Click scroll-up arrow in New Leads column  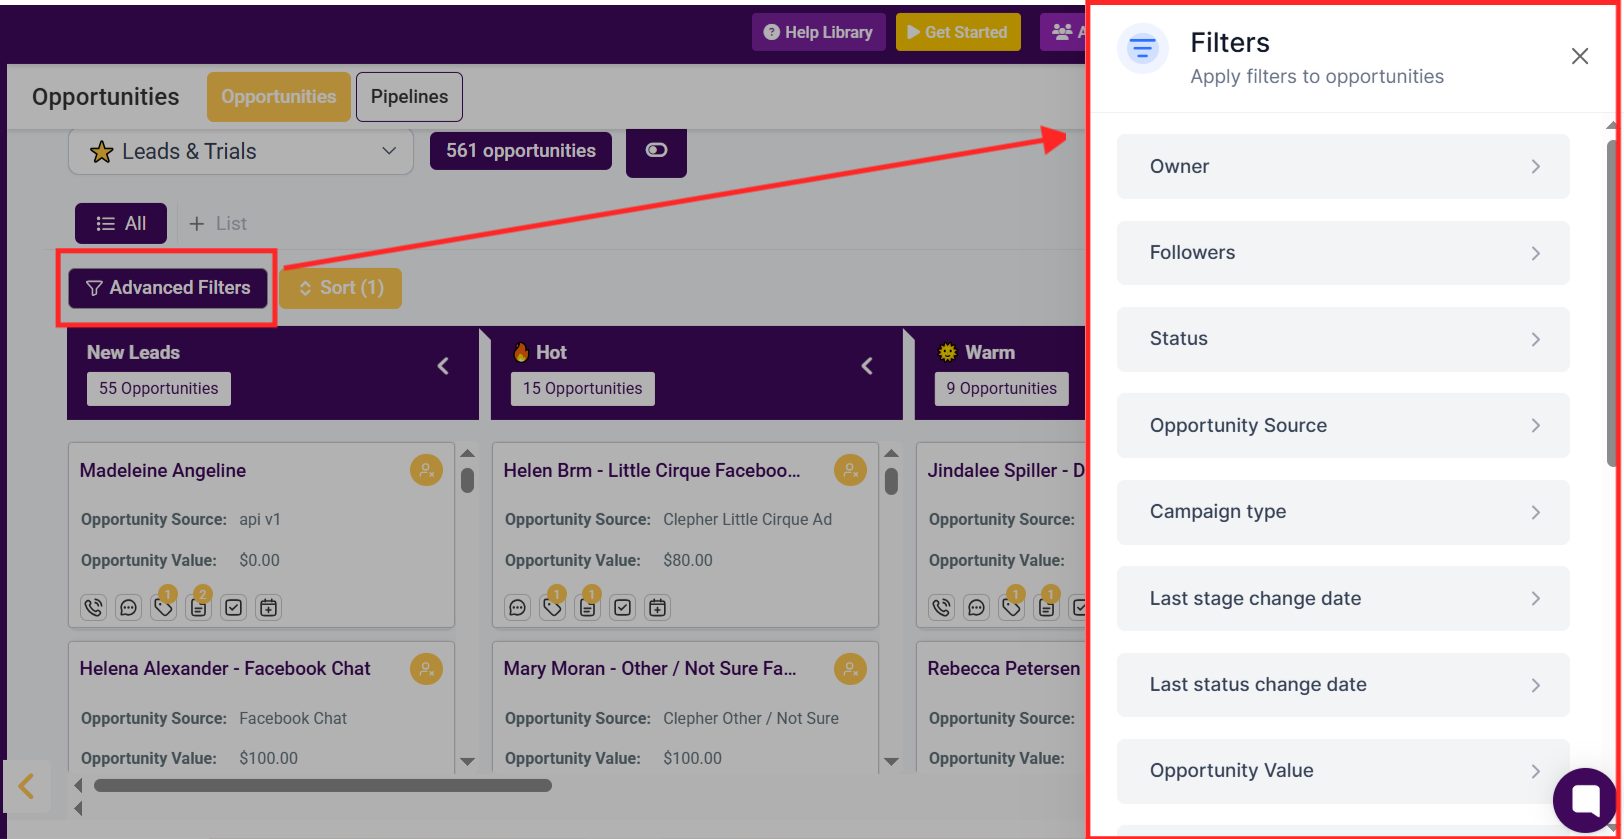point(467,454)
